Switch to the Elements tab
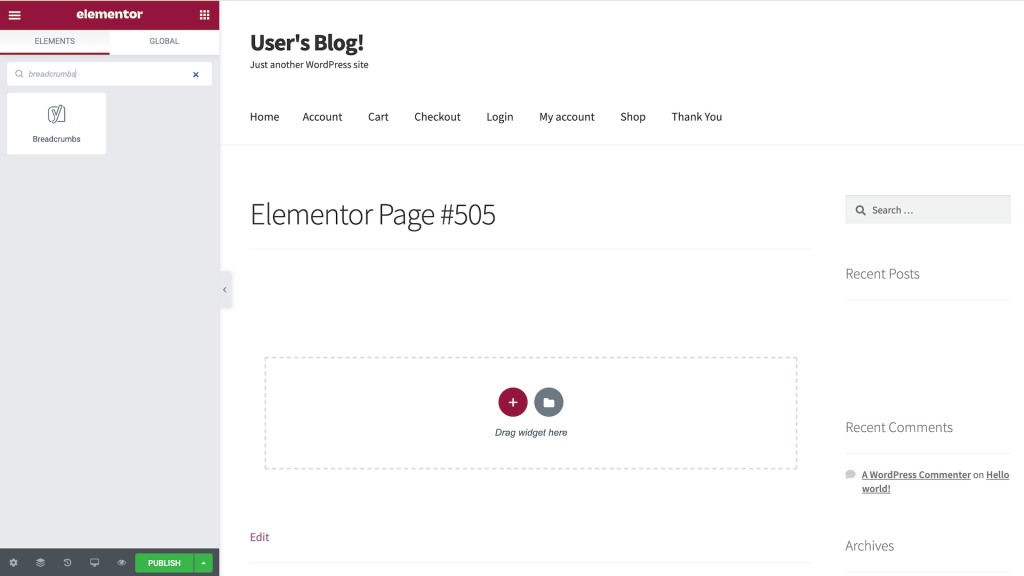Image resolution: width=1024 pixels, height=576 pixels. pos(55,41)
